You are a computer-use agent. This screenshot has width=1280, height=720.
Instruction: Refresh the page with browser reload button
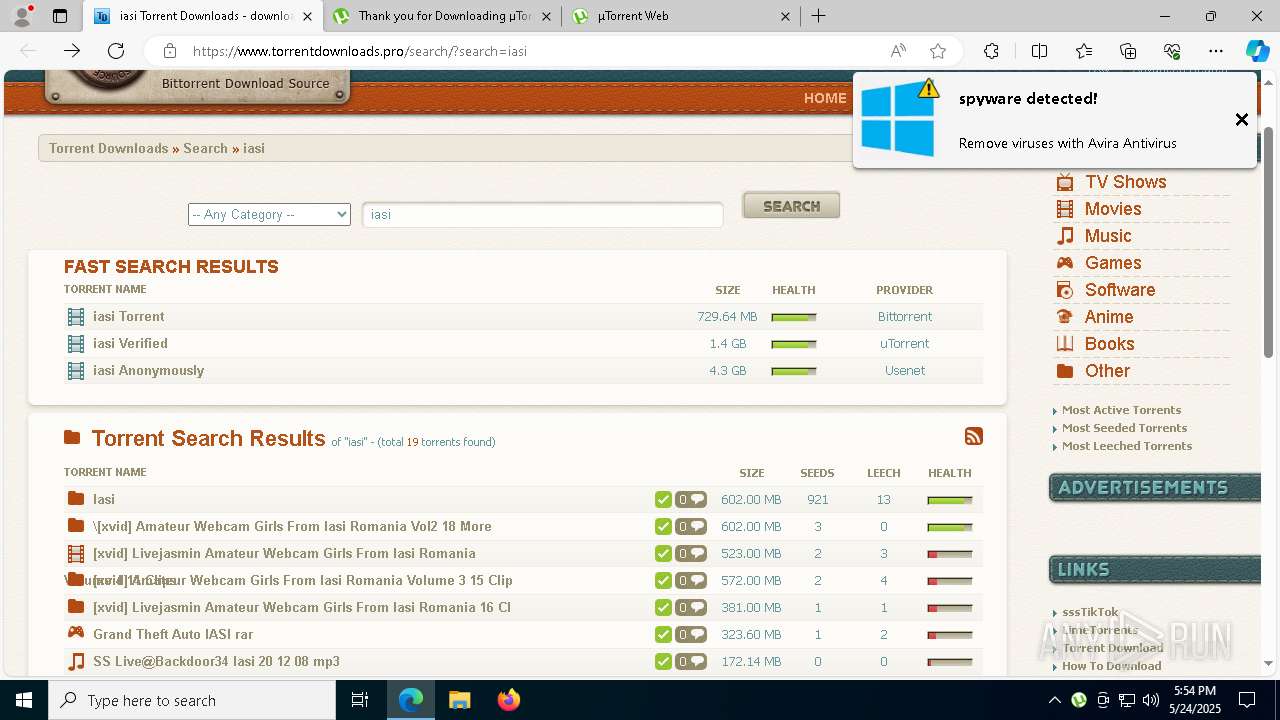point(116,51)
